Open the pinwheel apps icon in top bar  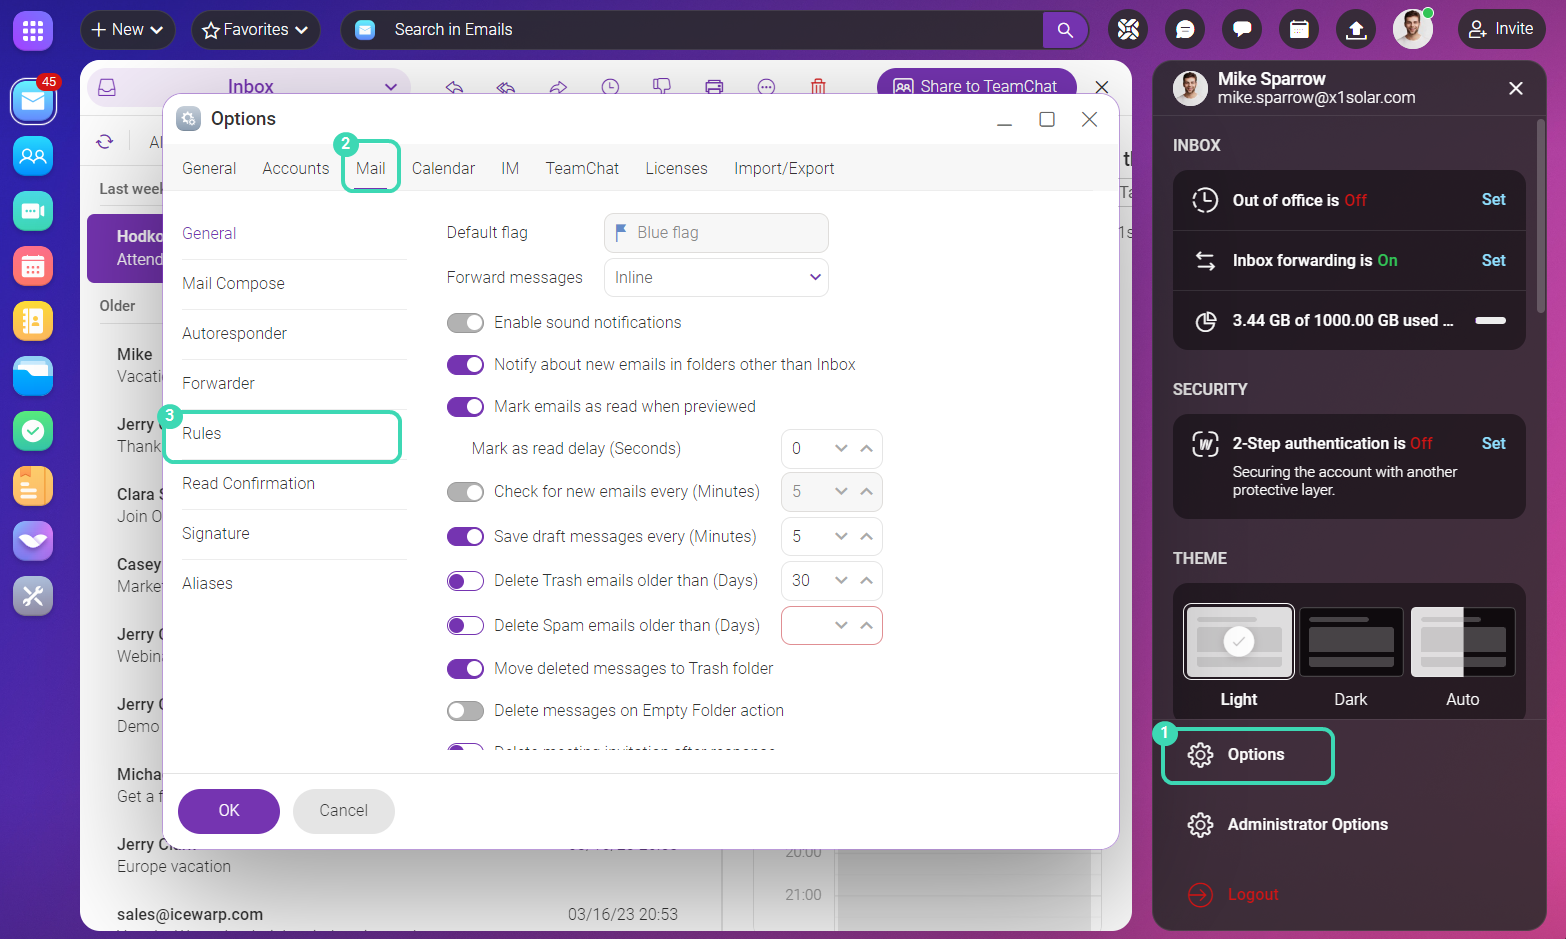pyautogui.click(x=1128, y=30)
